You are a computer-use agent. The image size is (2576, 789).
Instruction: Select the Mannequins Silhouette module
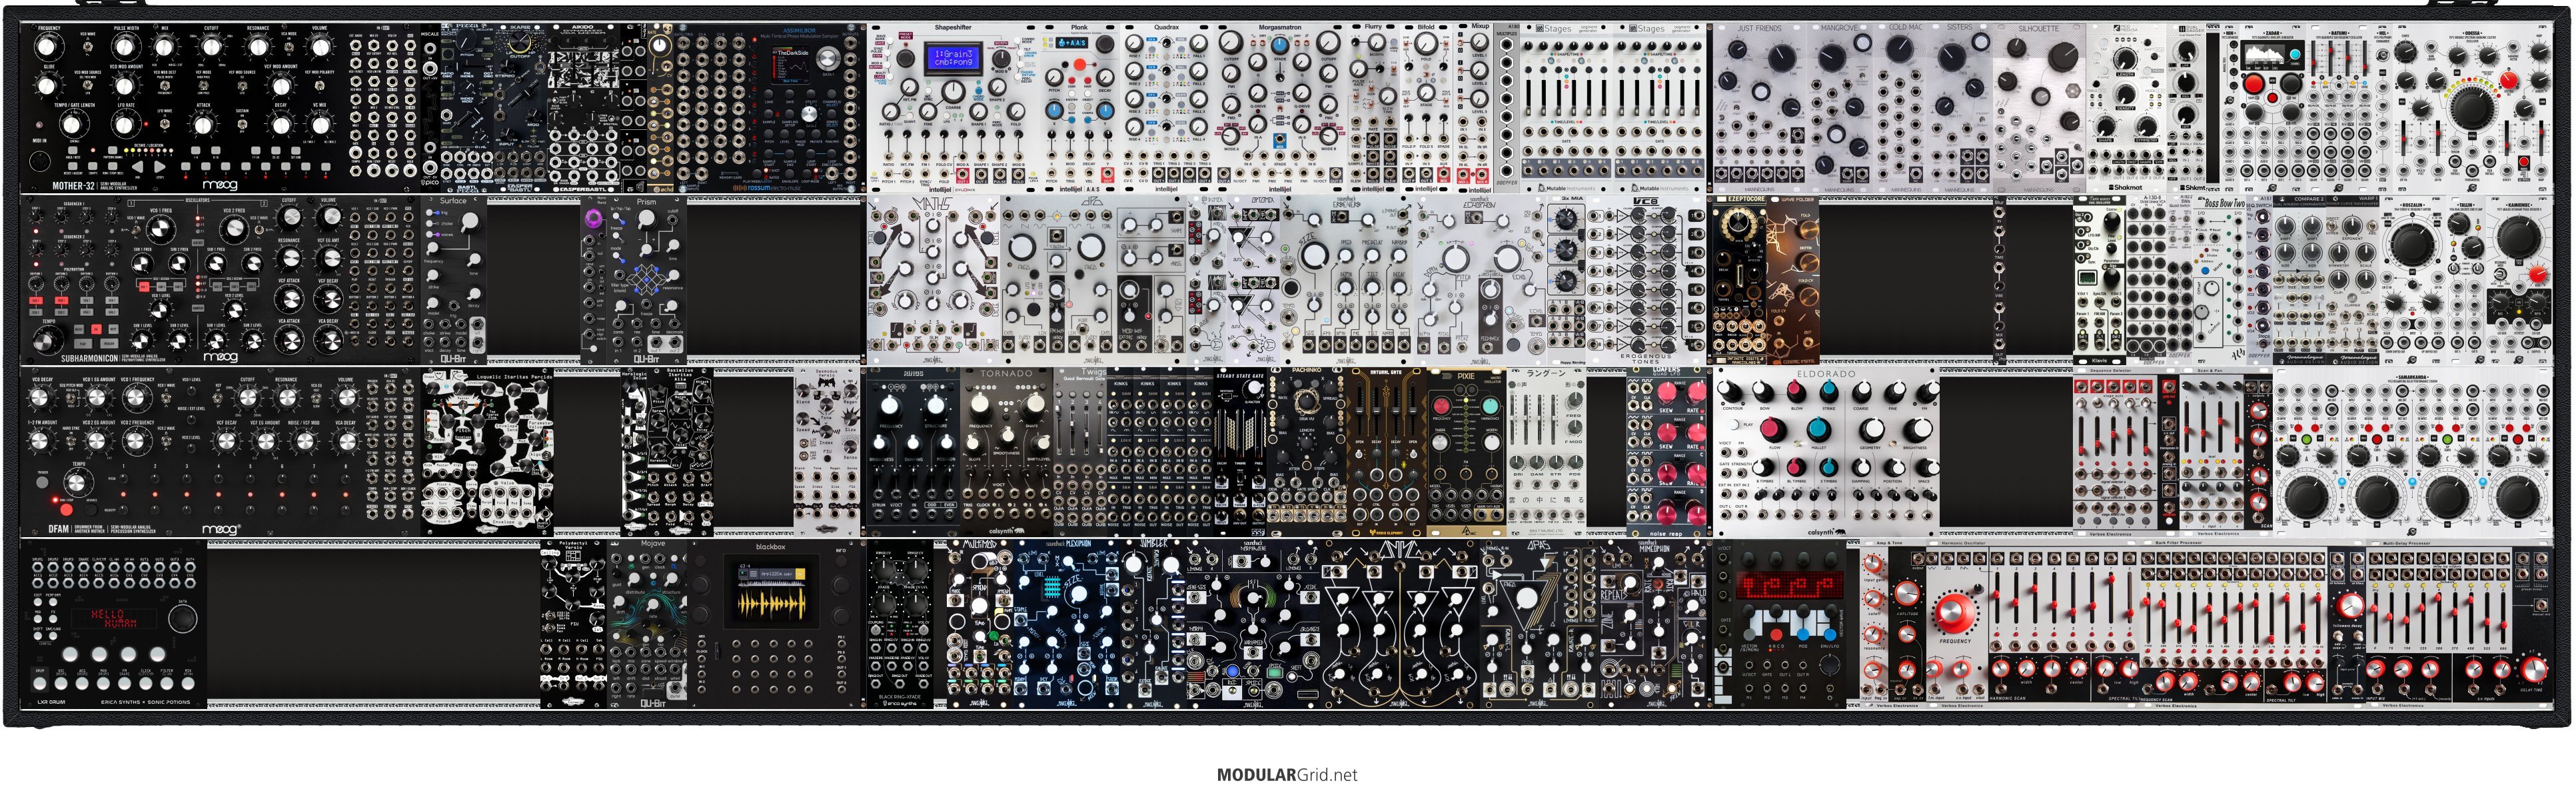click(x=2039, y=107)
